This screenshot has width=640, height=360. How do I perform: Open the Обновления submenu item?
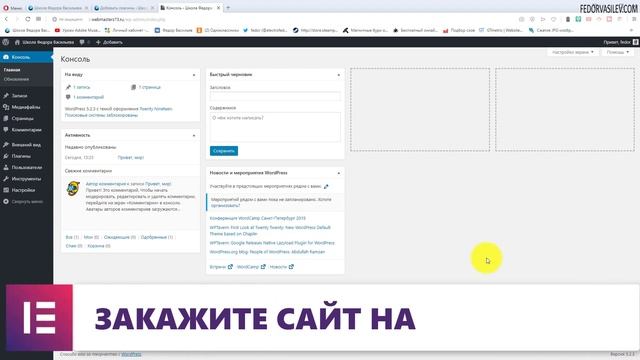tap(16, 79)
